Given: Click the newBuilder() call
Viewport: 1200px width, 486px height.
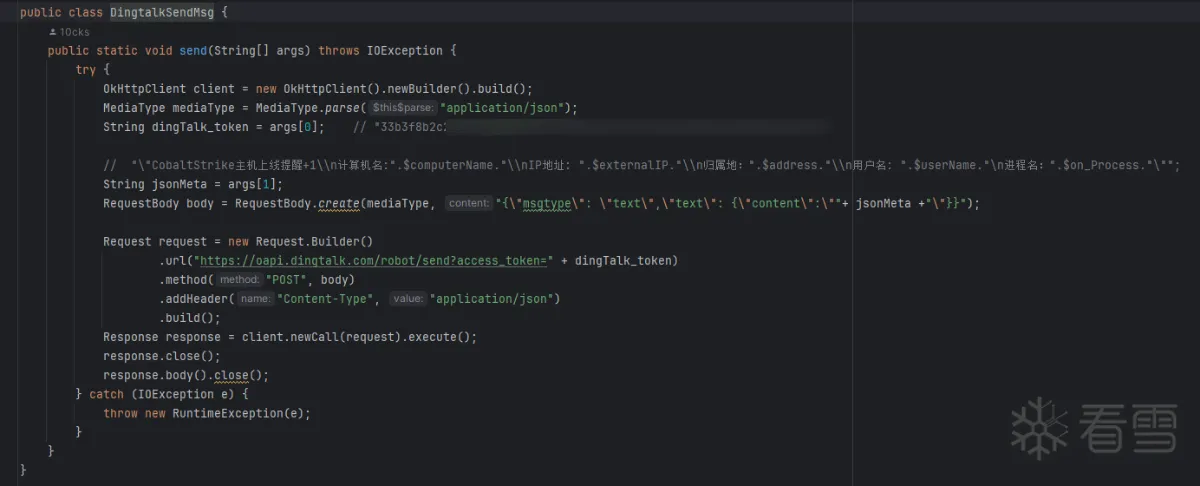Looking at the screenshot, I should pyautogui.click(x=420, y=89).
